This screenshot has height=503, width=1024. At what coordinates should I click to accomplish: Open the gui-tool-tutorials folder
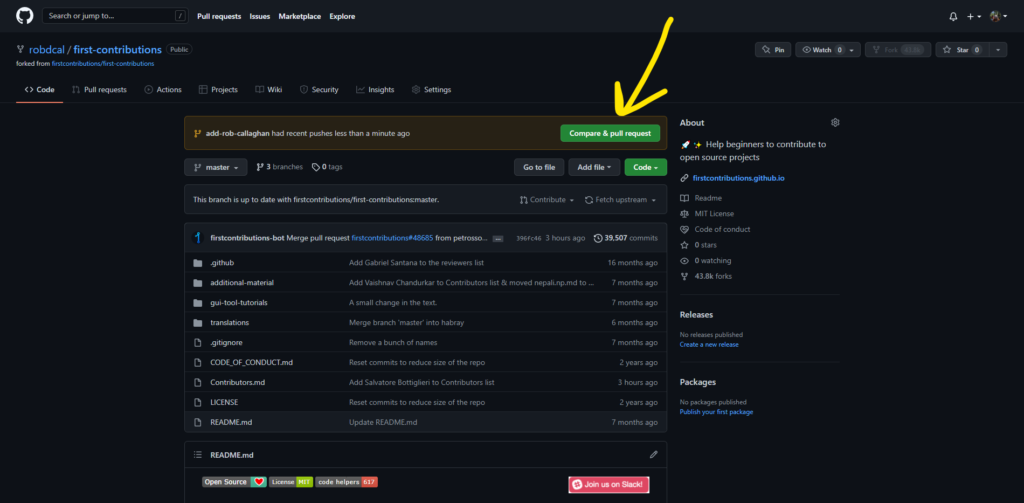point(239,302)
